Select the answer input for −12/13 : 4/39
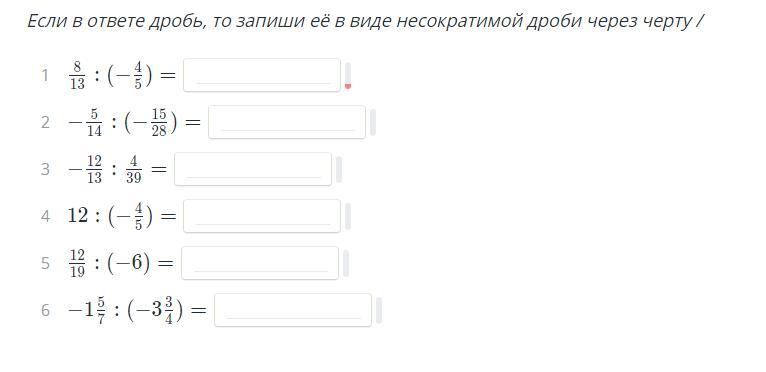Screen dimensions: 766x372 253,169
